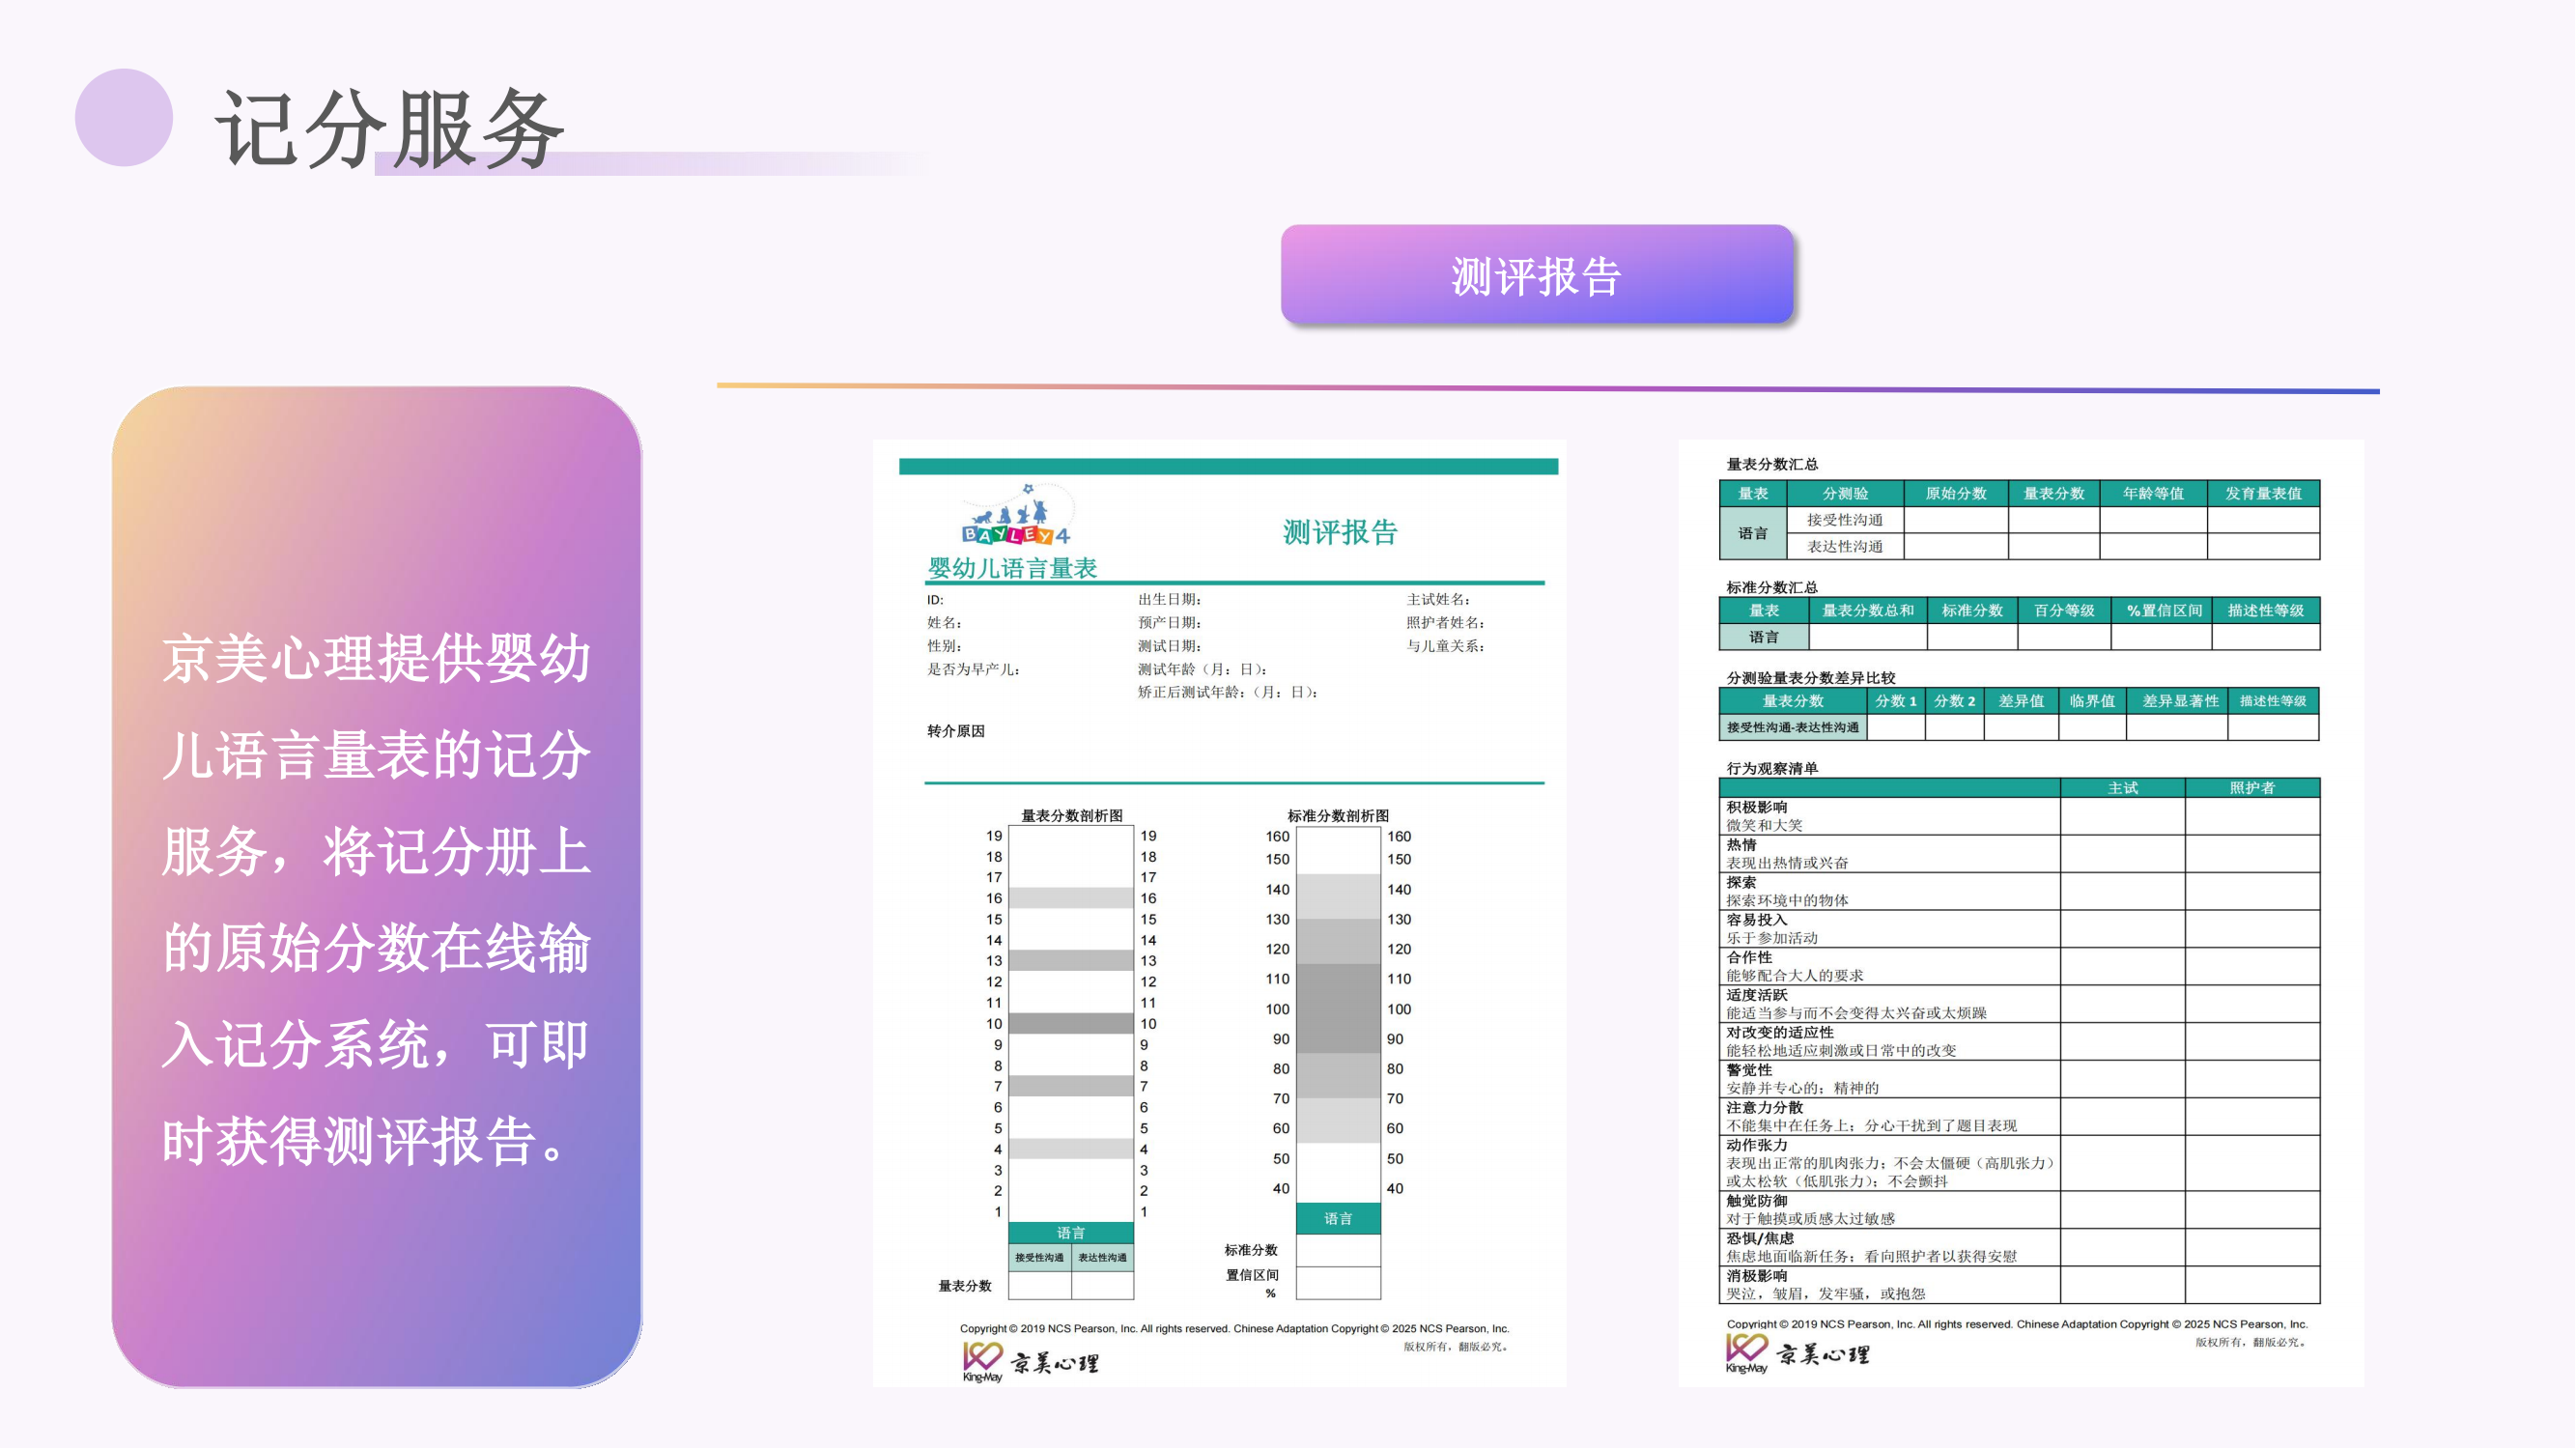The width and height of the screenshot is (2576, 1449).
Task: Click the 记分服务 slide title
Action: (x=390, y=128)
